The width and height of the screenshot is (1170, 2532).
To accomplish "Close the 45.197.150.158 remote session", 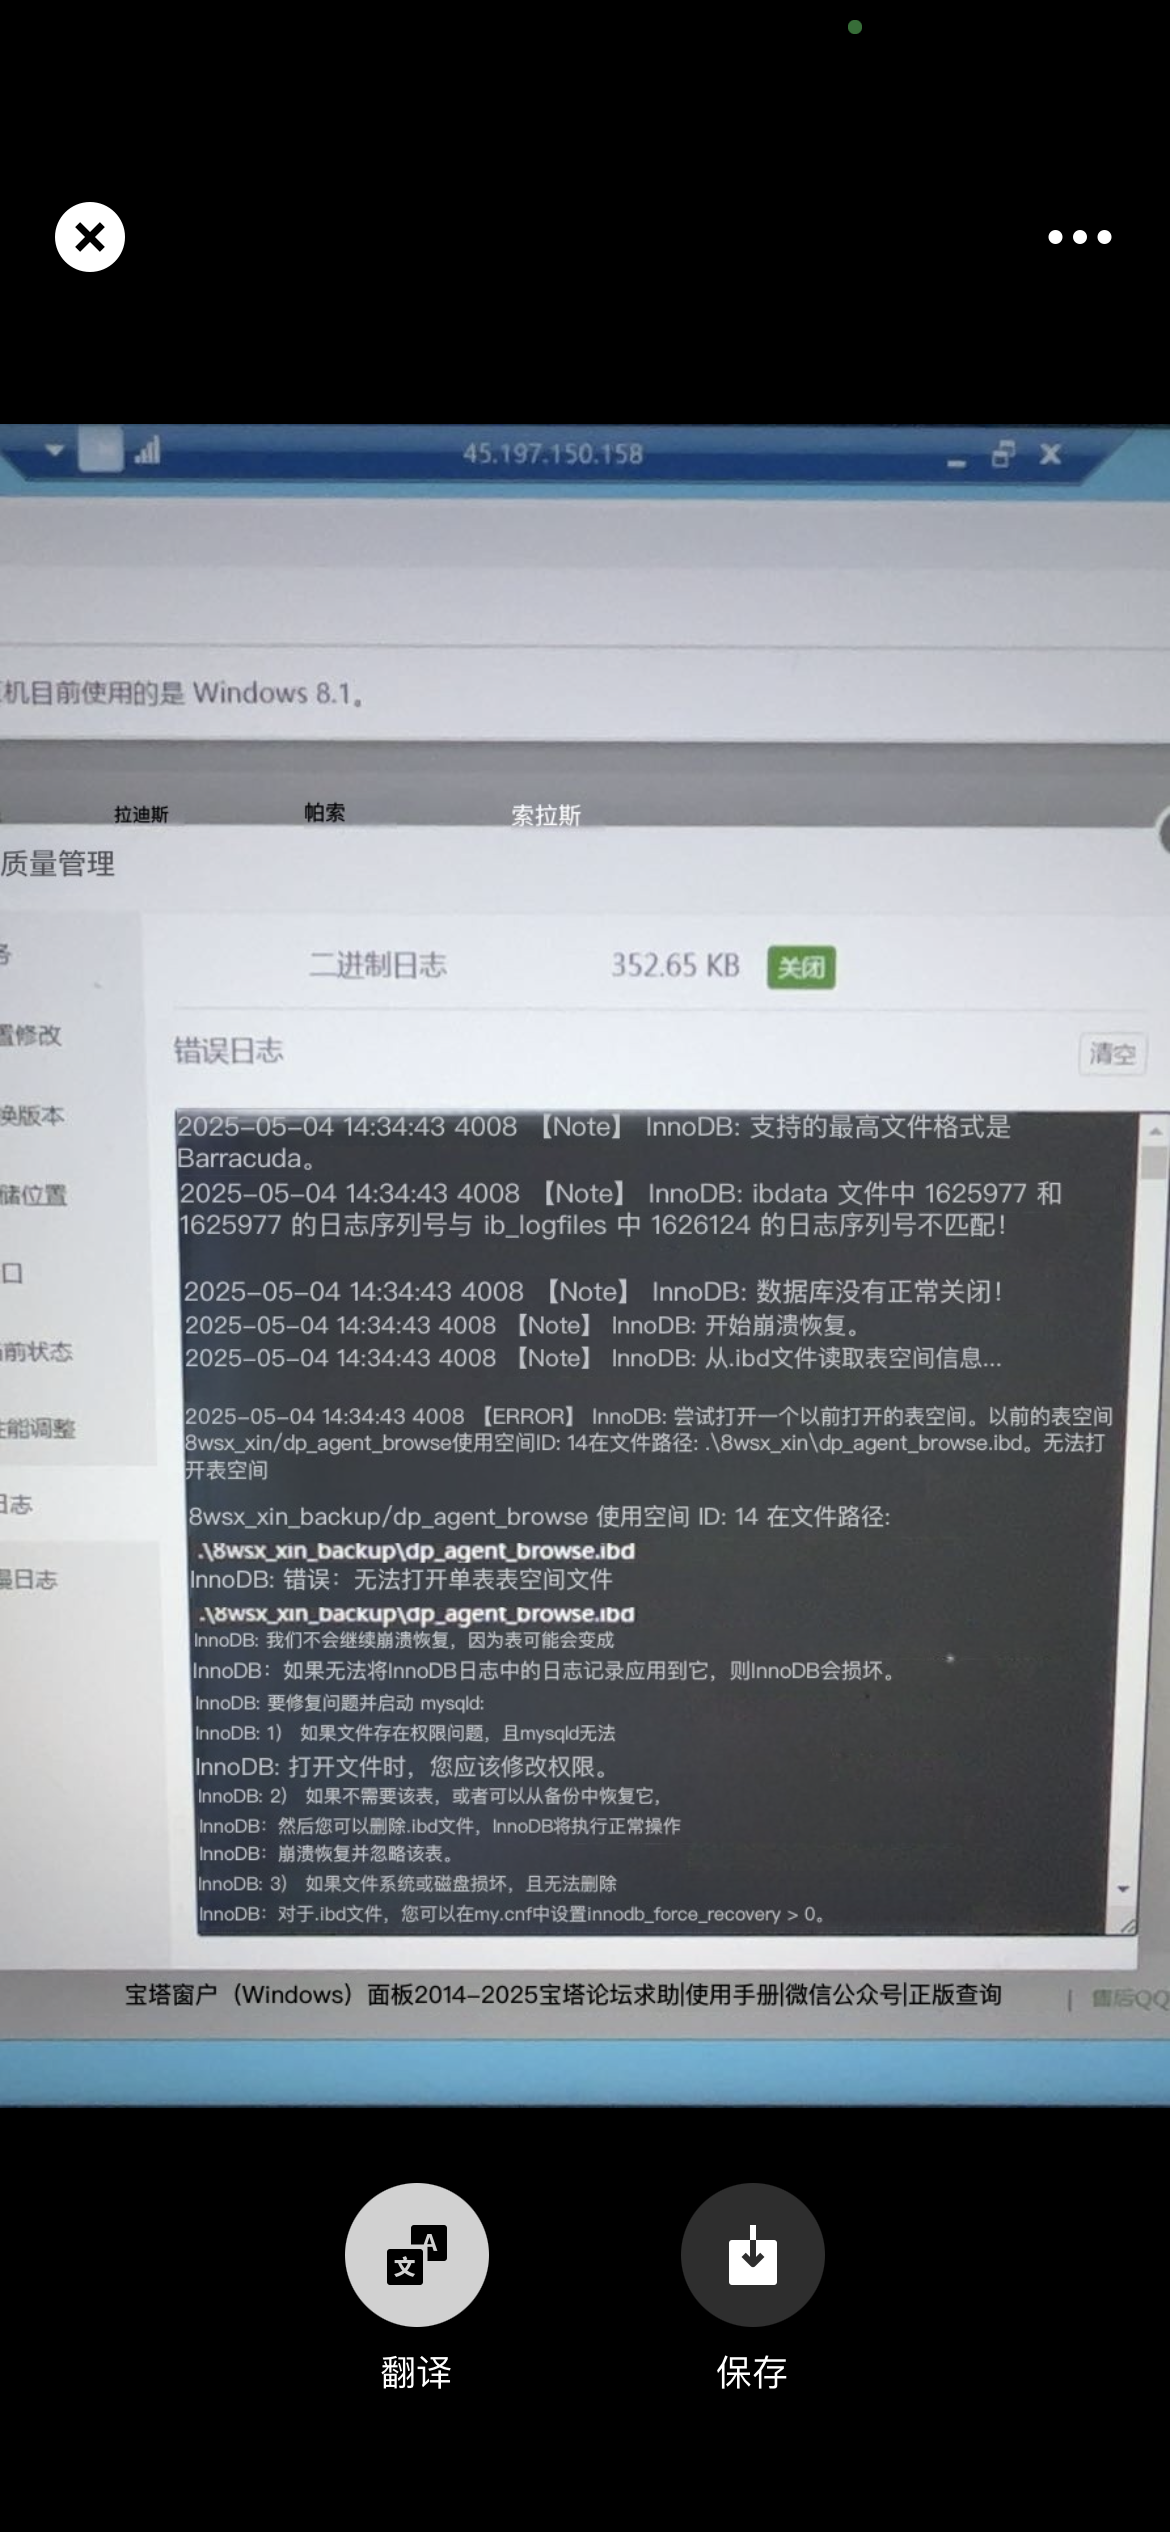I will [x=1050, y=455].
